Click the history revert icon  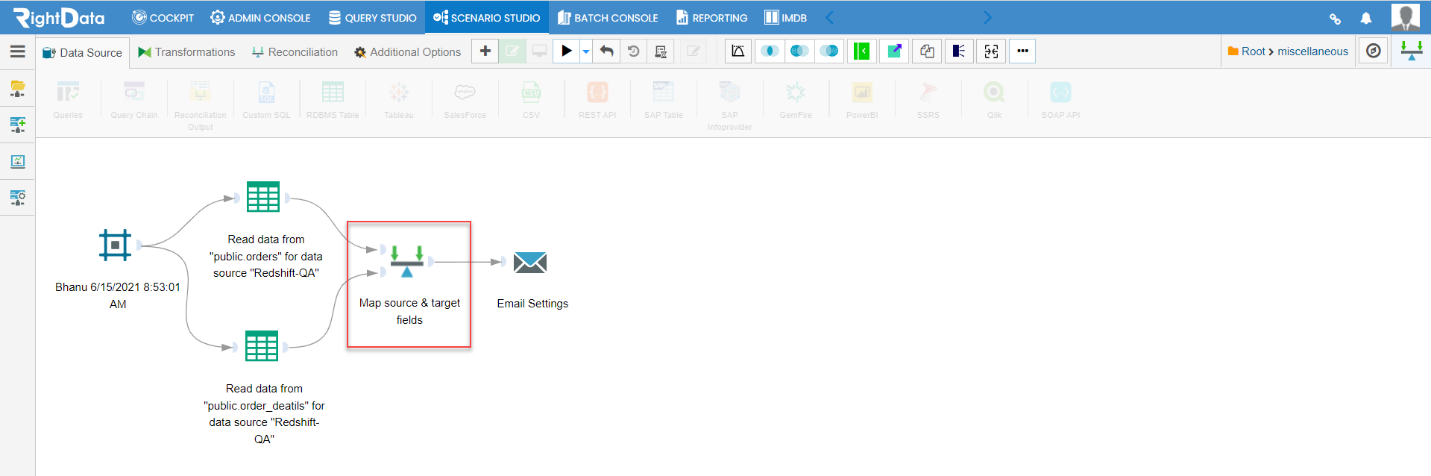[x=633, y=51]
